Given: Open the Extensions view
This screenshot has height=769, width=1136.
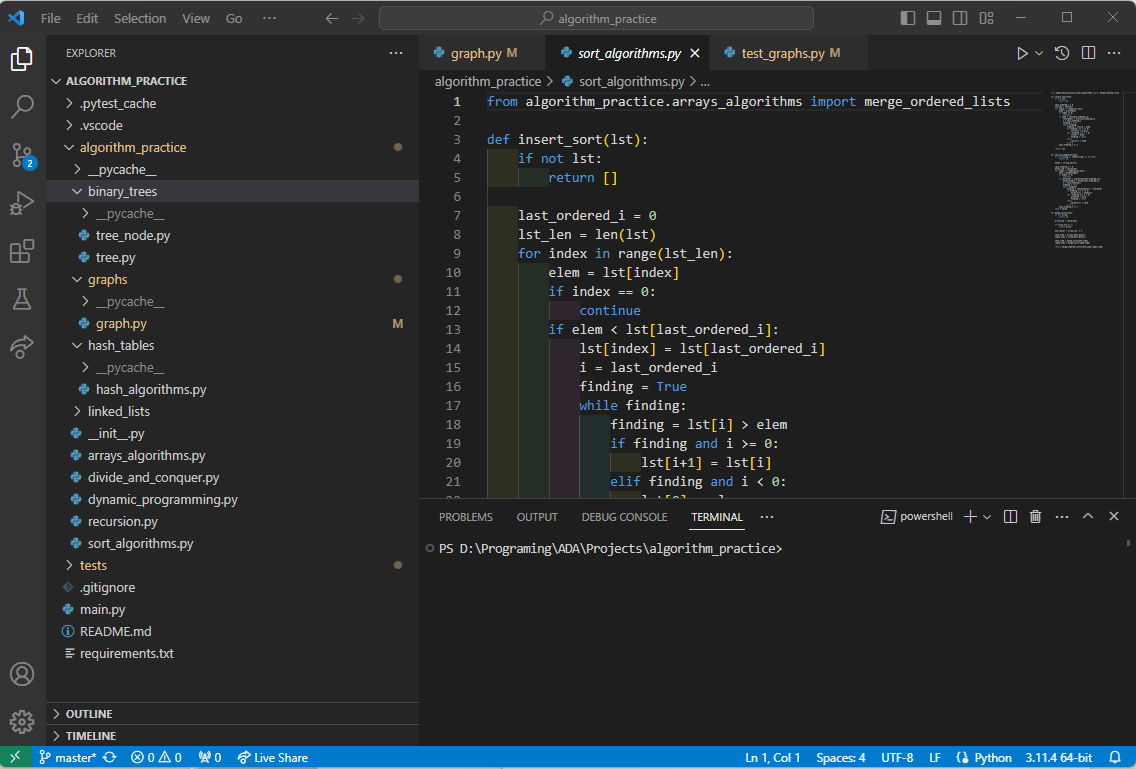Looking at the screenshot, I should [x=22, y=252].
